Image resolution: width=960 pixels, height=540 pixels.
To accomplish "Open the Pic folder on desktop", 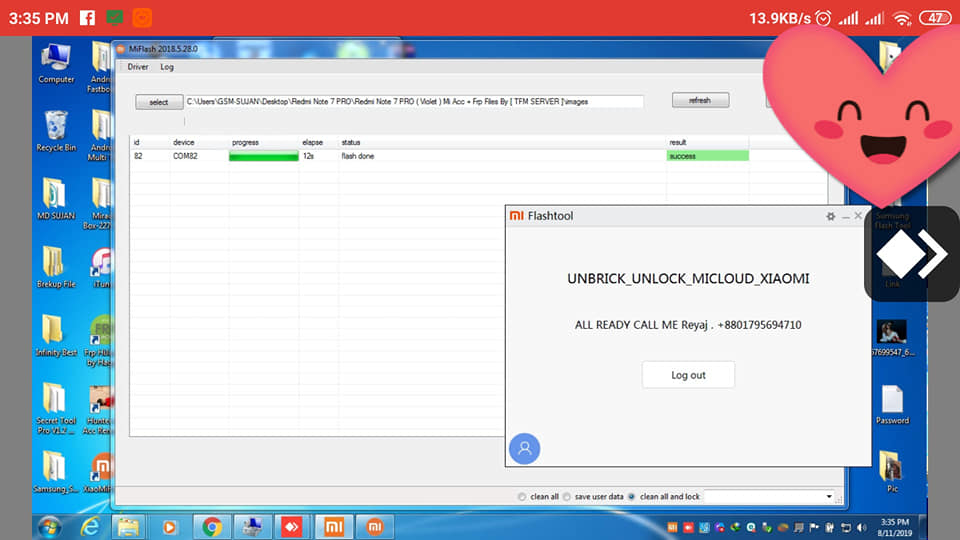I will 892,471.
